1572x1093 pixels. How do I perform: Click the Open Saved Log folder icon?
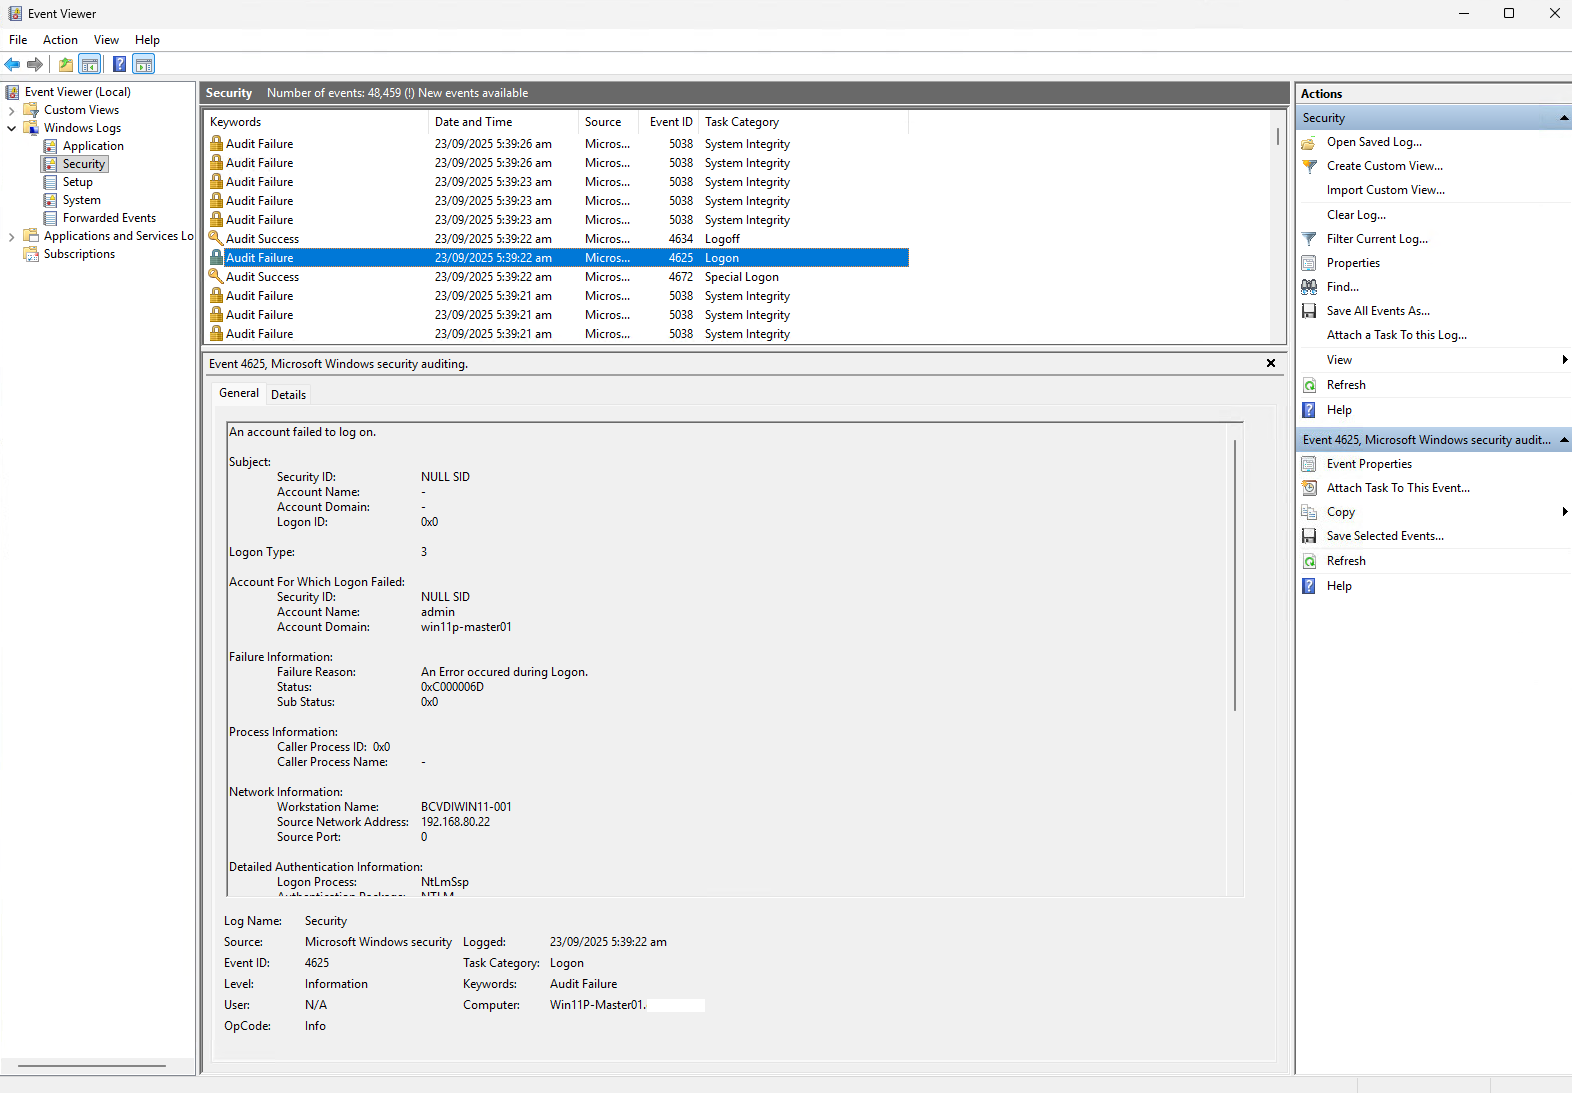pos(1309,142)
